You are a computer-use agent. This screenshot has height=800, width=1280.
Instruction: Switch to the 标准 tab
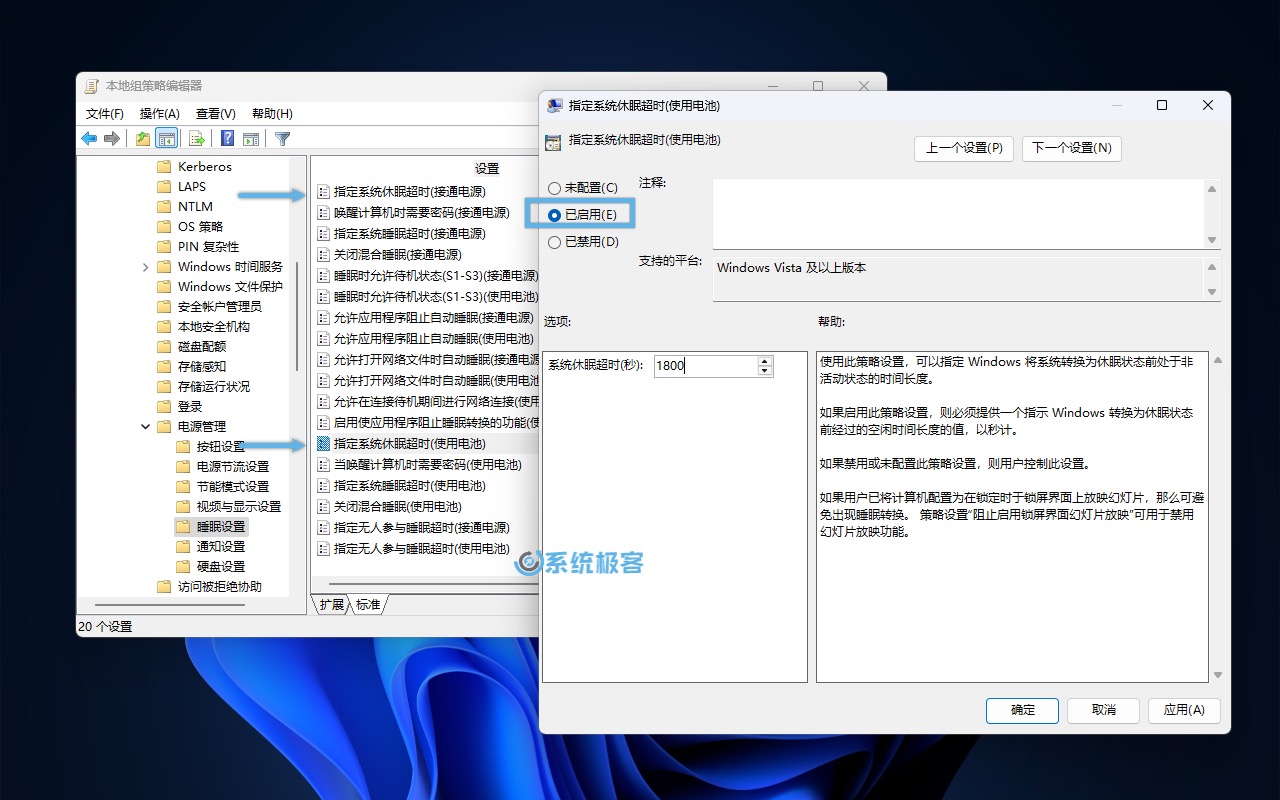click(x=368, y=605)
